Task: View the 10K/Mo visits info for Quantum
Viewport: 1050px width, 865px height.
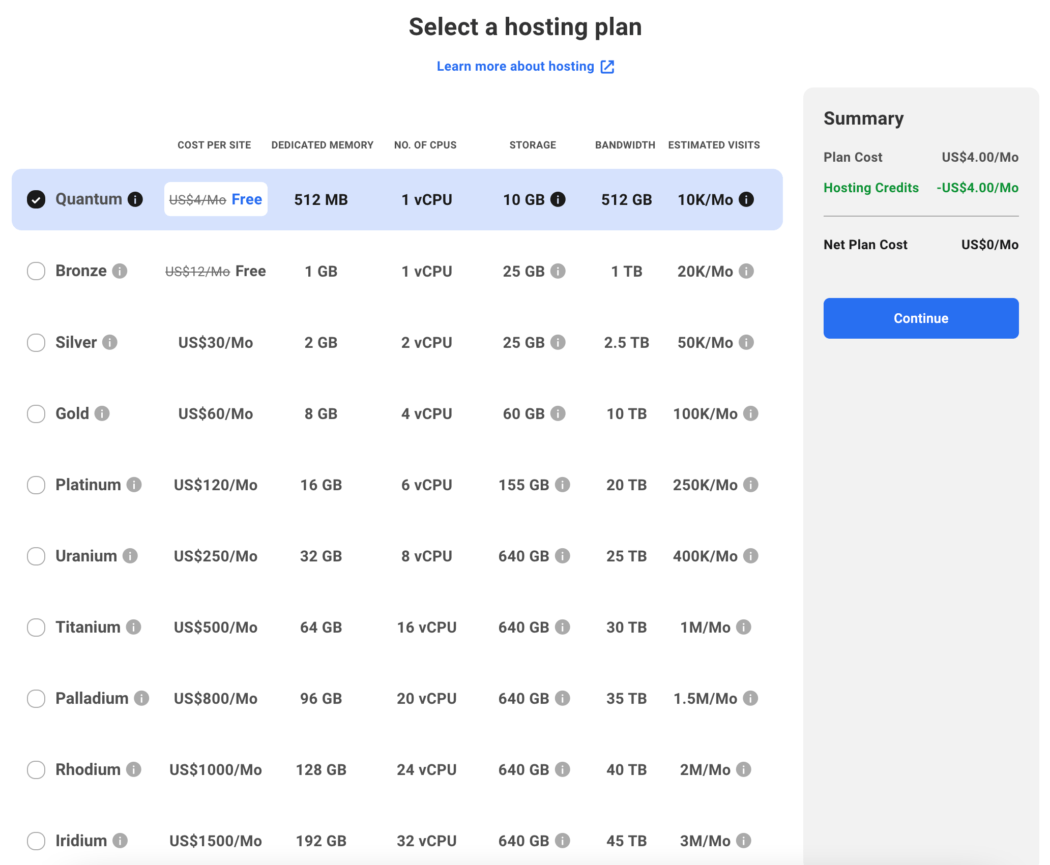Action: coord(747,199)
